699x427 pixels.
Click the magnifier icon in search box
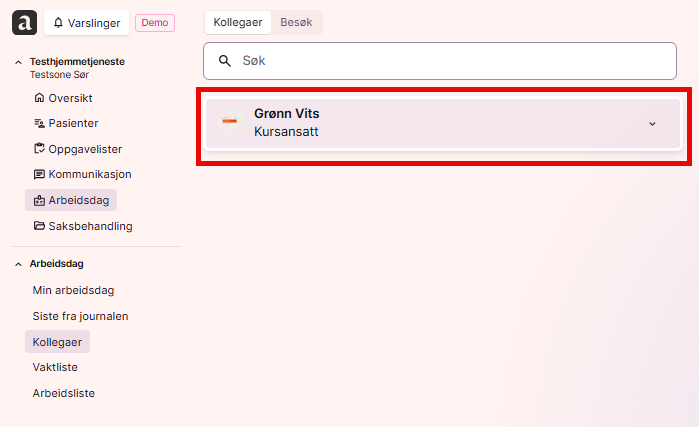pos(225,61)
